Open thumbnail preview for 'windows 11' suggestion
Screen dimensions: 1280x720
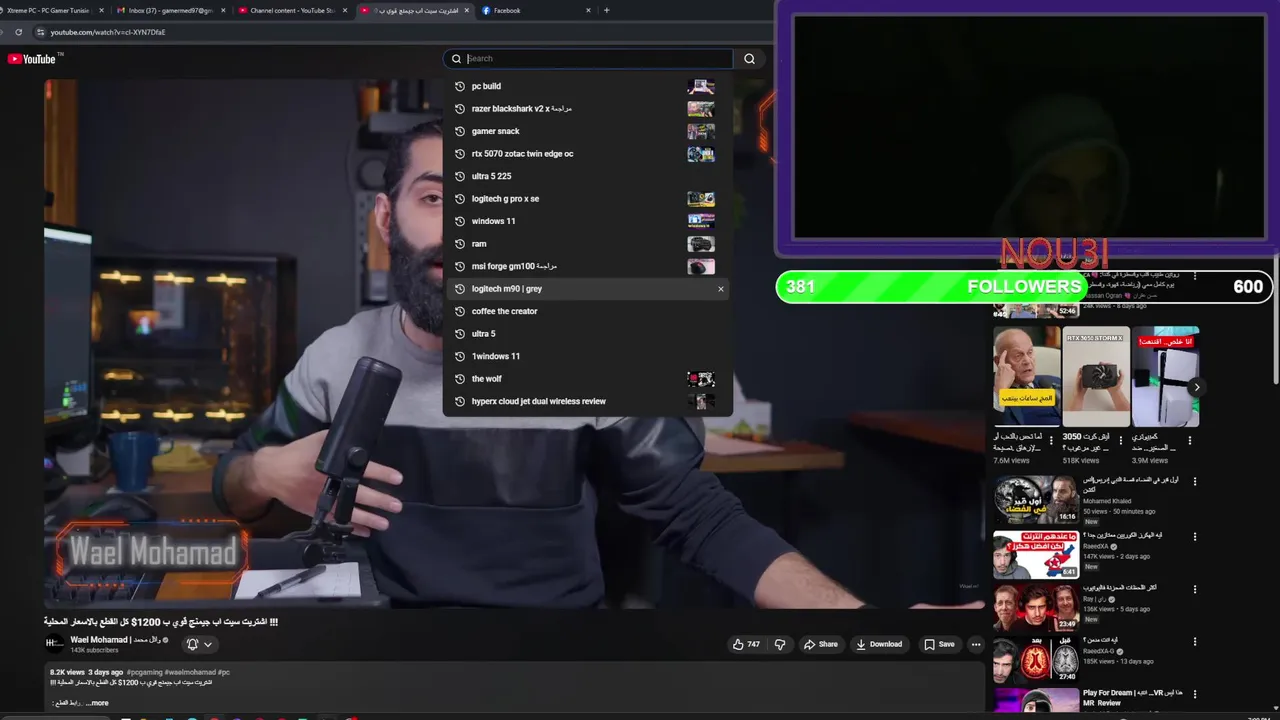point(701,221)
